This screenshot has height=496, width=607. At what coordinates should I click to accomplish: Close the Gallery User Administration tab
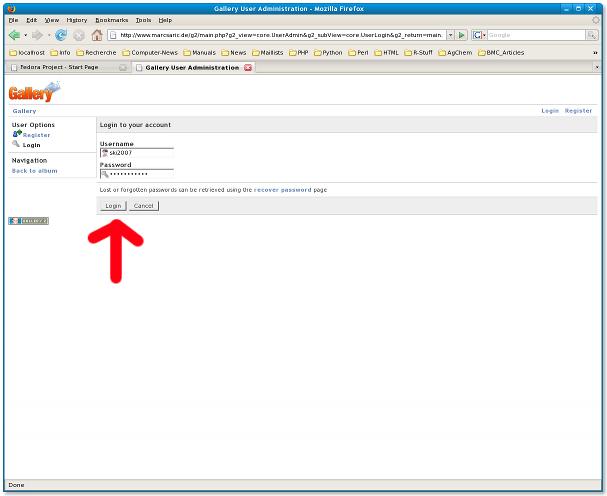point(248,67)
